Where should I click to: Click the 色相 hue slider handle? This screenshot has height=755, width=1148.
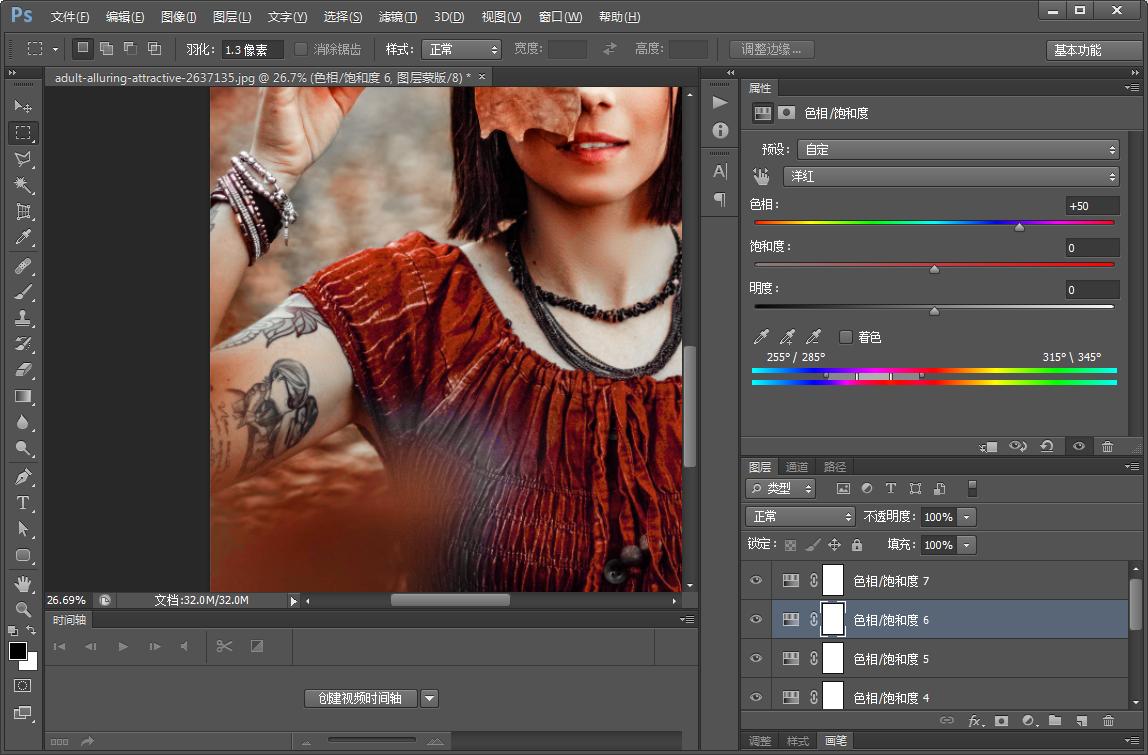tap(1019, 227)
